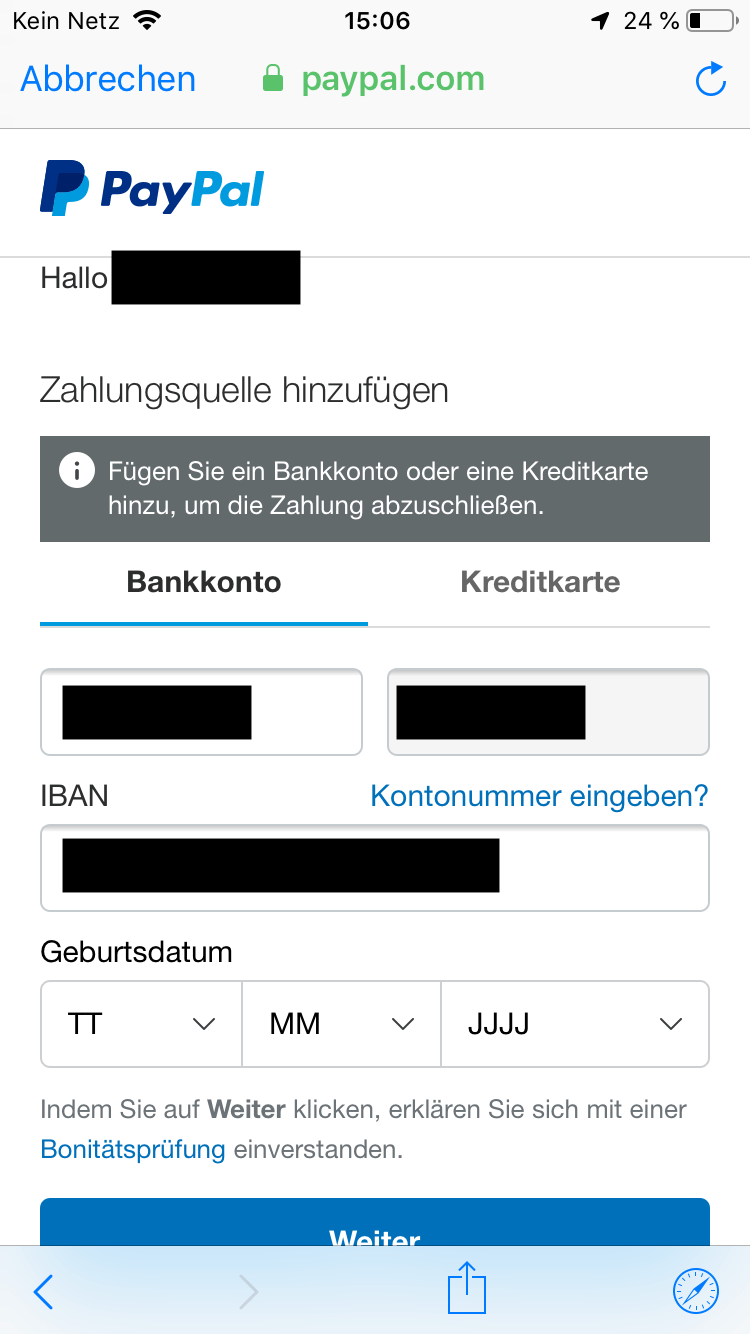The image size is (750, 1334).
Task: Tap the browser forward arrow
Action: click(x=248, y=1292)
